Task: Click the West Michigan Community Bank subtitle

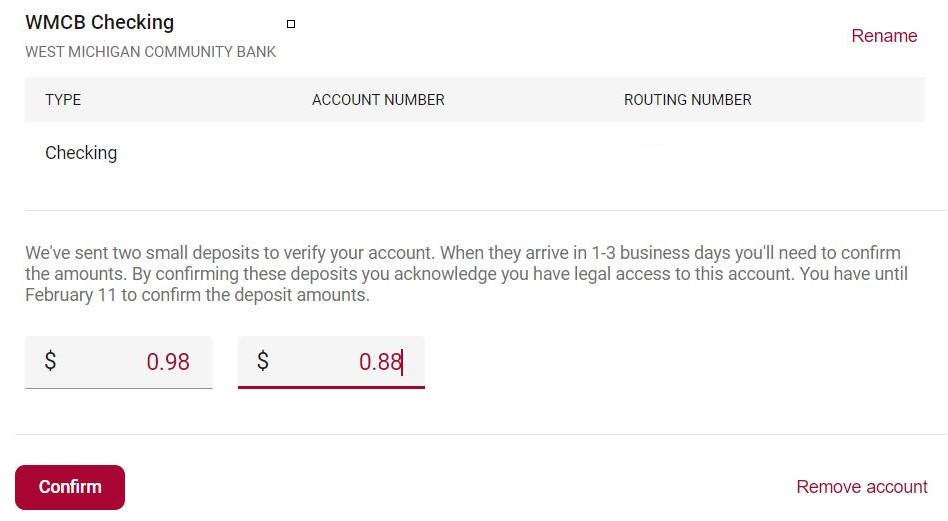Action: (x=150, y=52)
